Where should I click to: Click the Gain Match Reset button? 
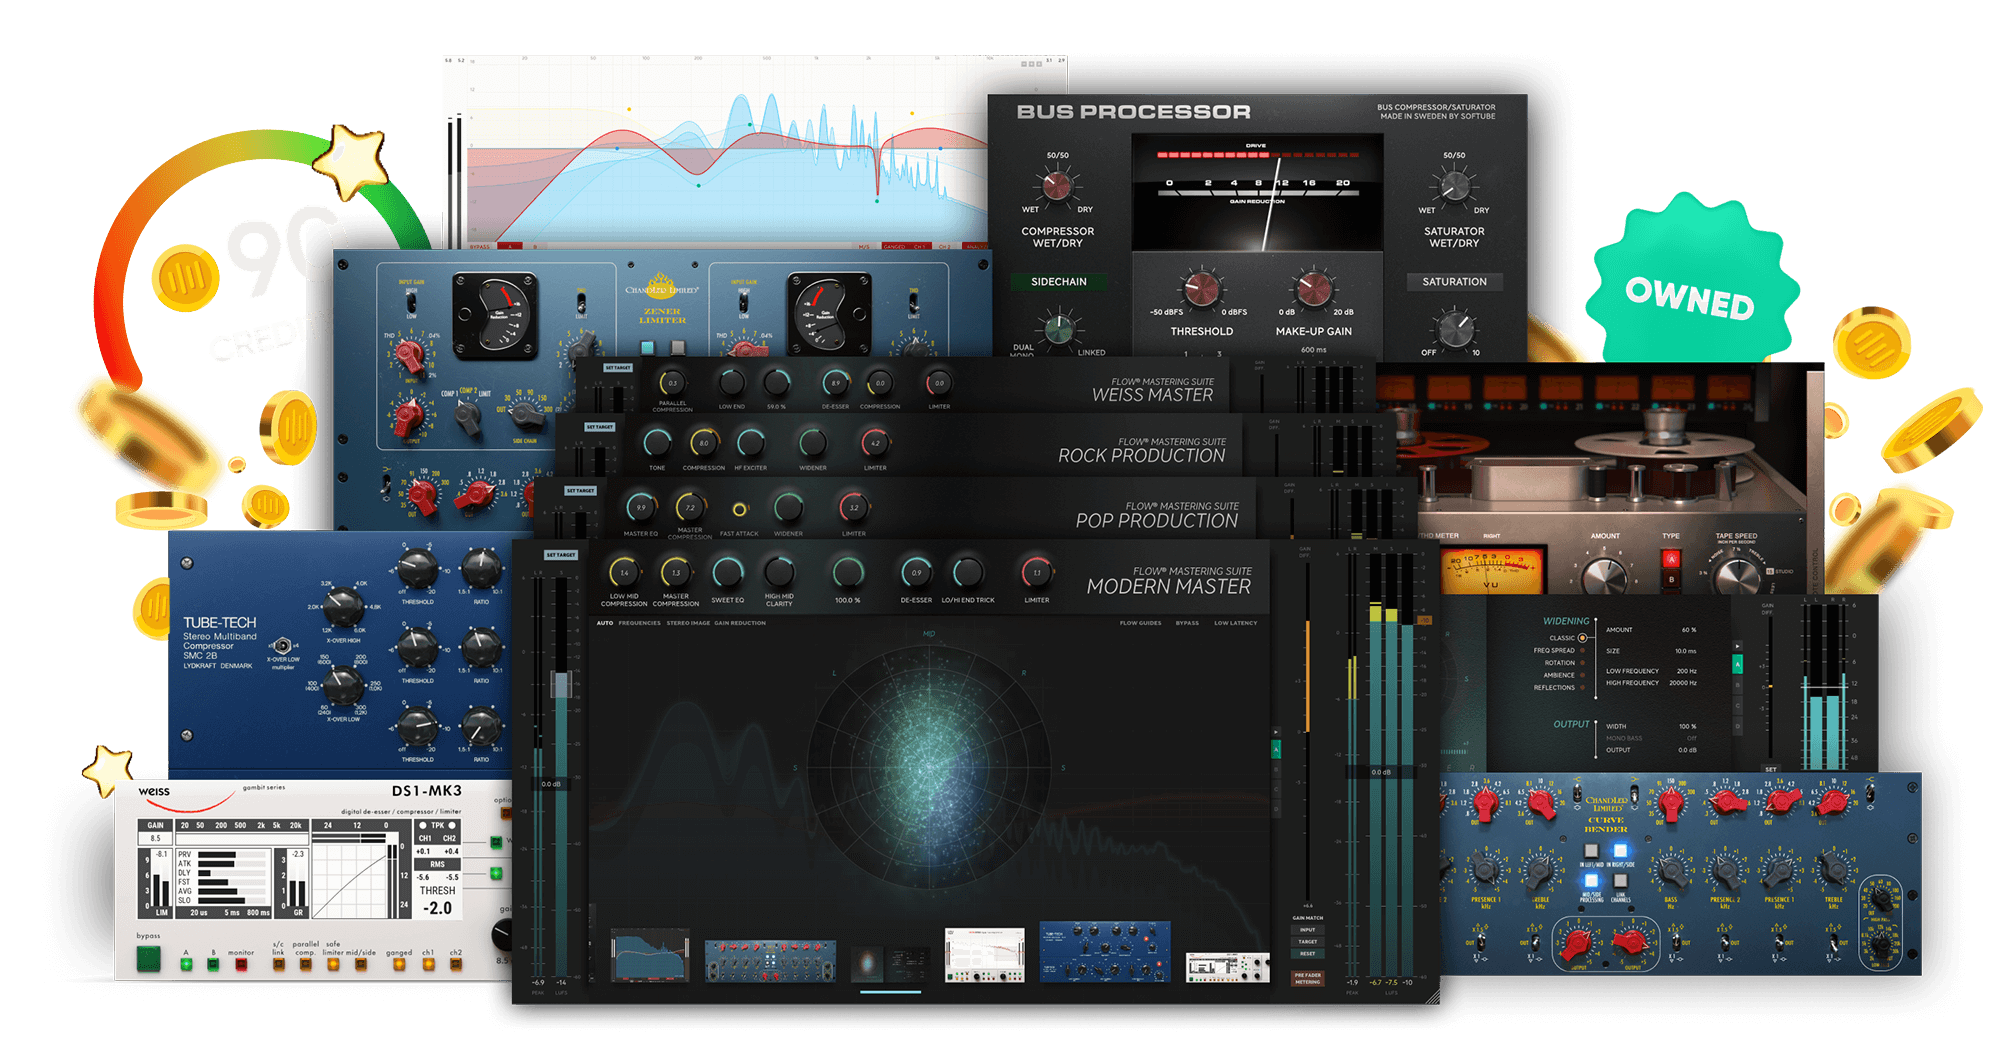(x=1307, y=953)
